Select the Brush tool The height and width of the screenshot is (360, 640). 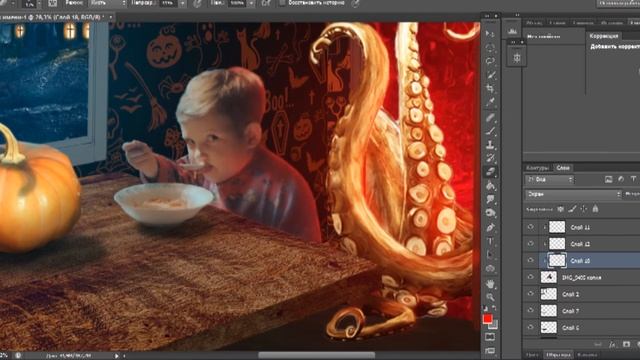490,131
